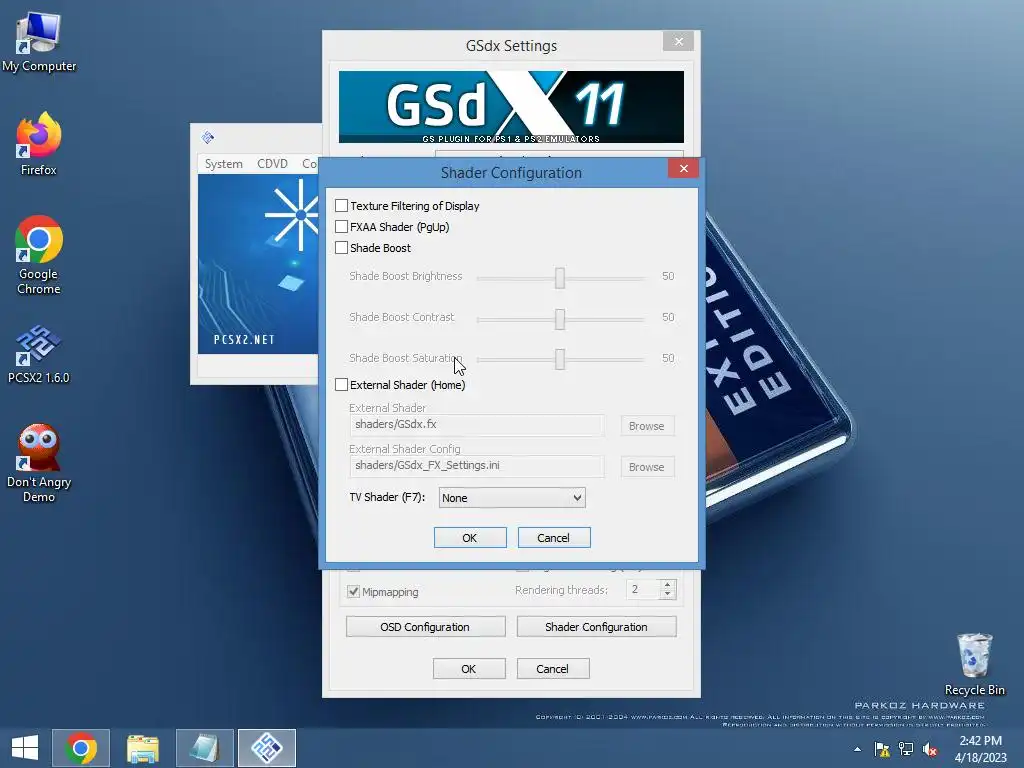
Task: Show hidden tray icons arrow
Action: click(x=857, y=749)
